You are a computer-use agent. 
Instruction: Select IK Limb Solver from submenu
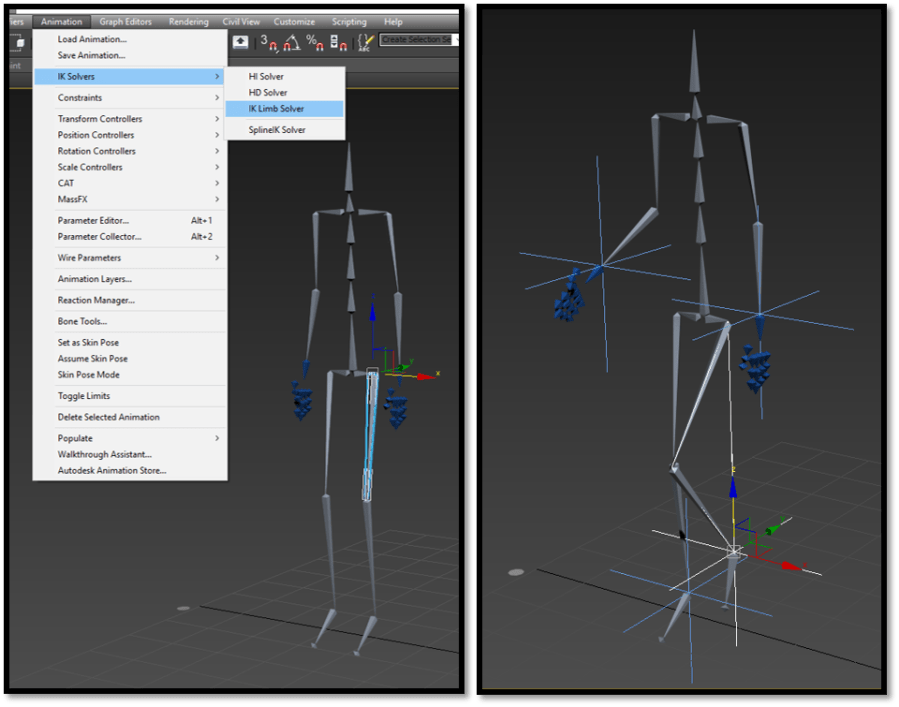tap(276, 109)
